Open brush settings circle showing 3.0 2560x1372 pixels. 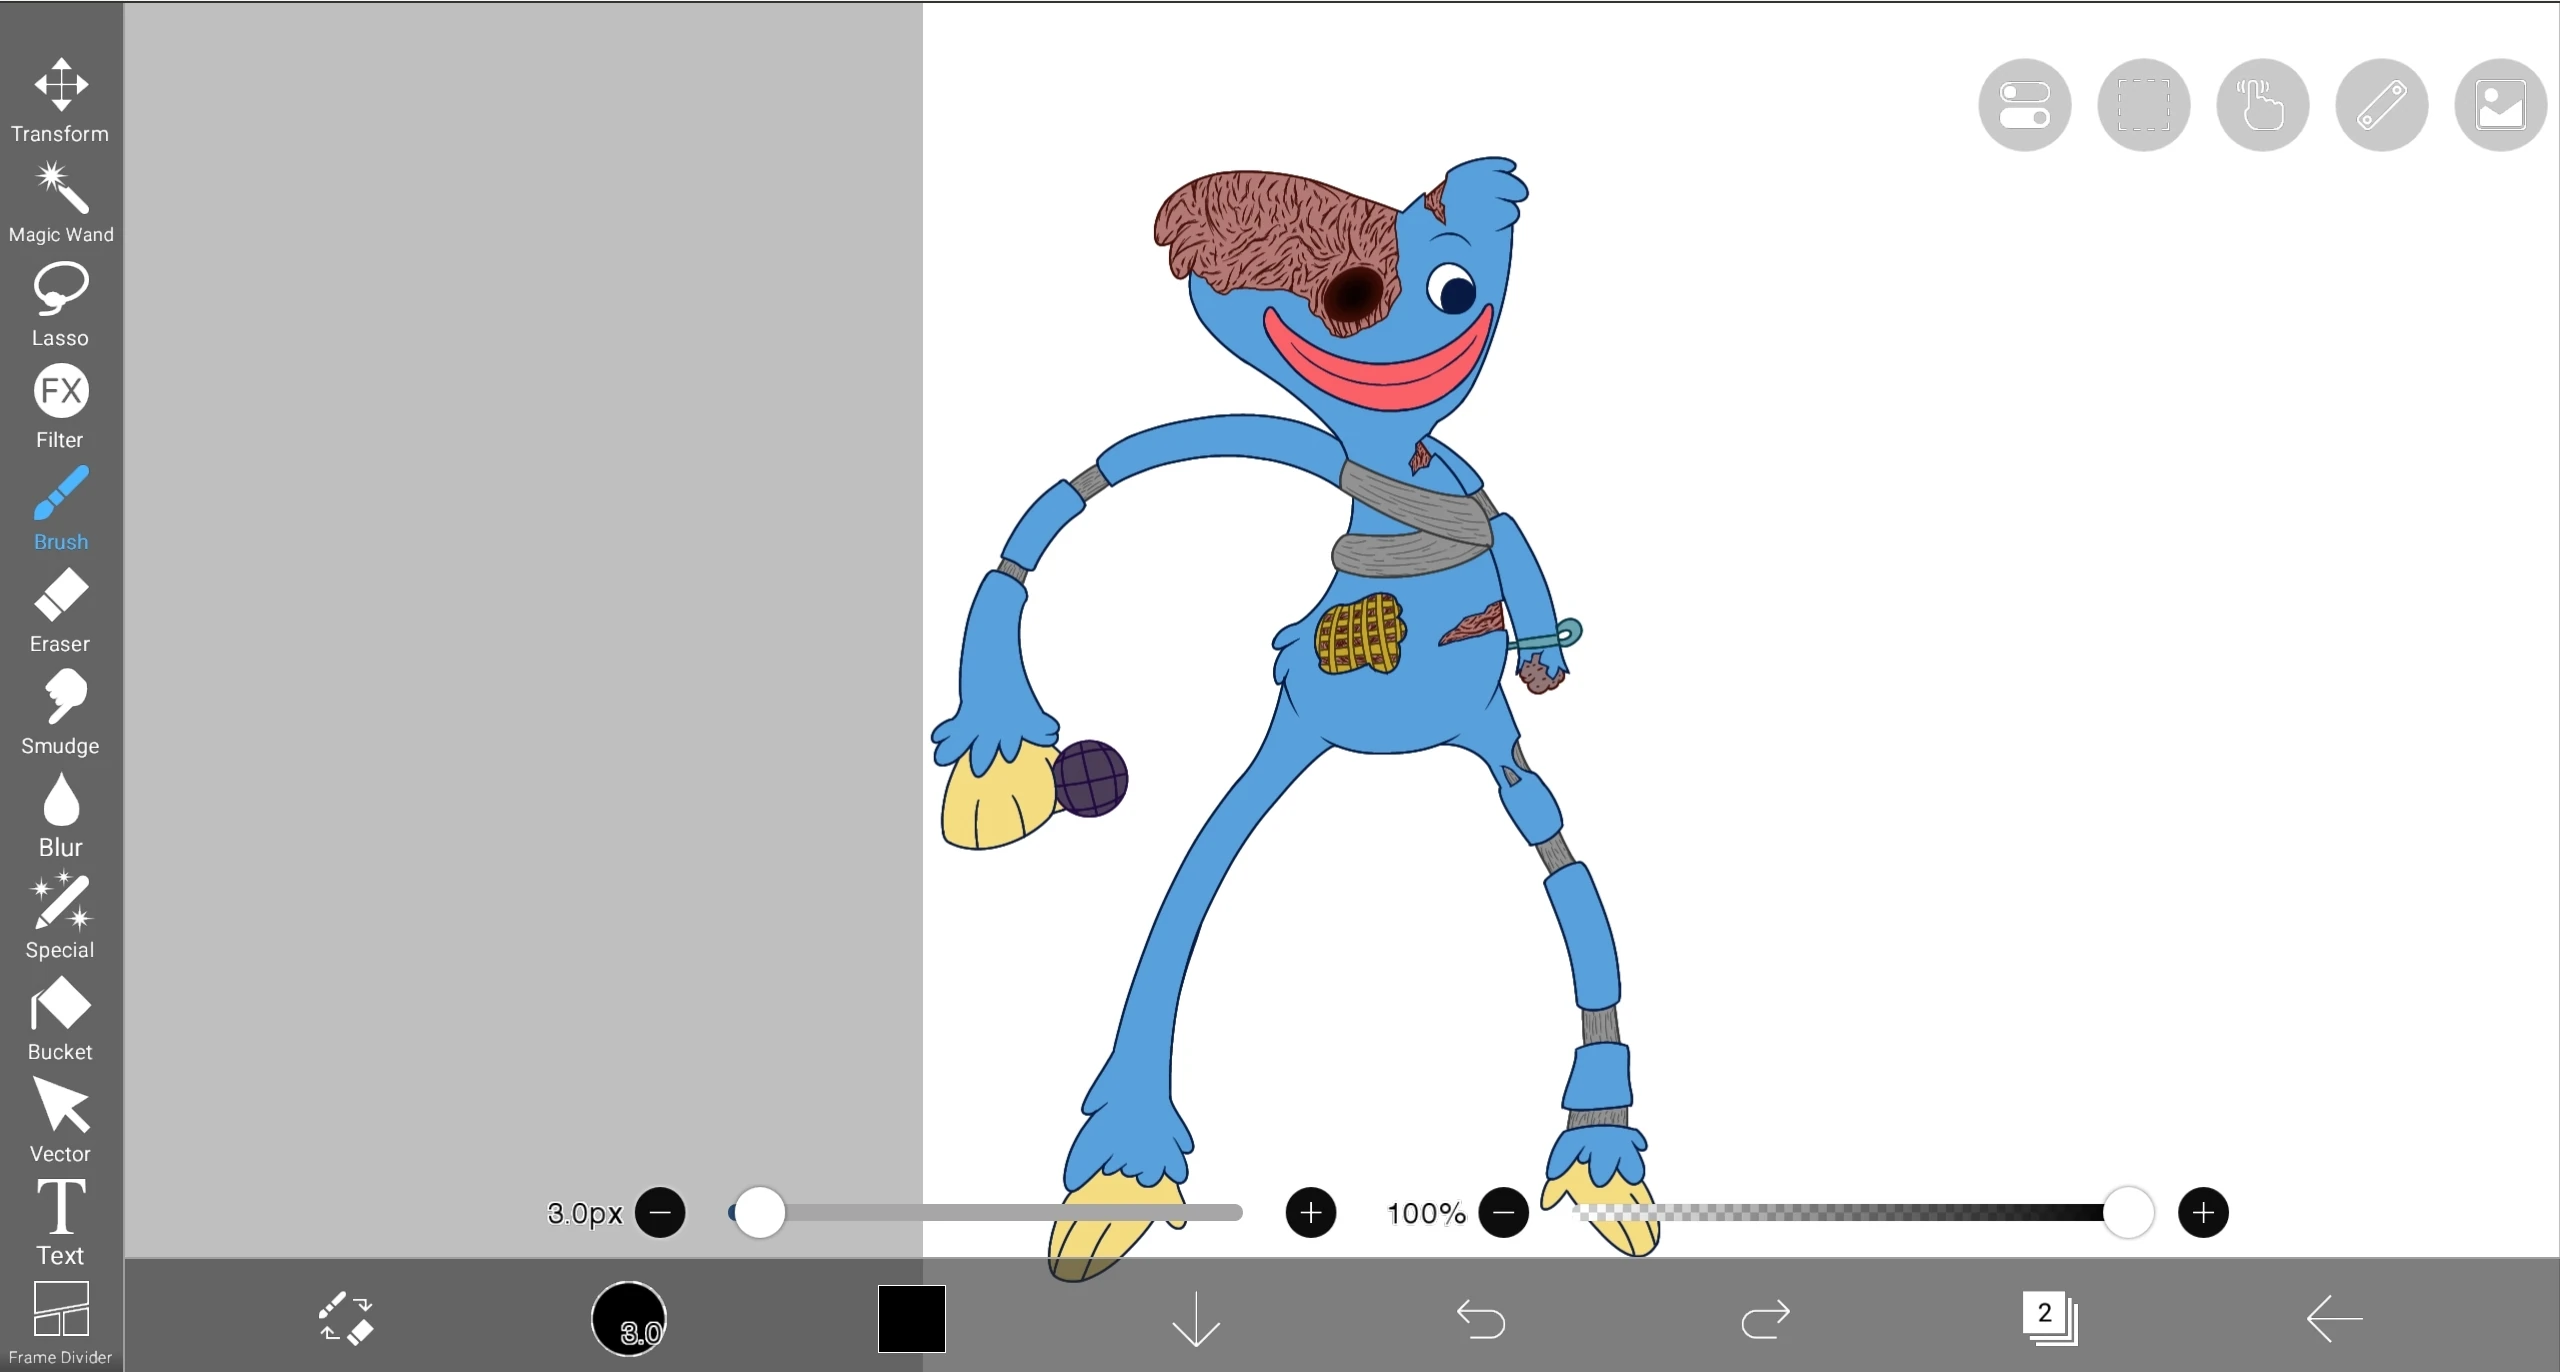(629, 1318)
